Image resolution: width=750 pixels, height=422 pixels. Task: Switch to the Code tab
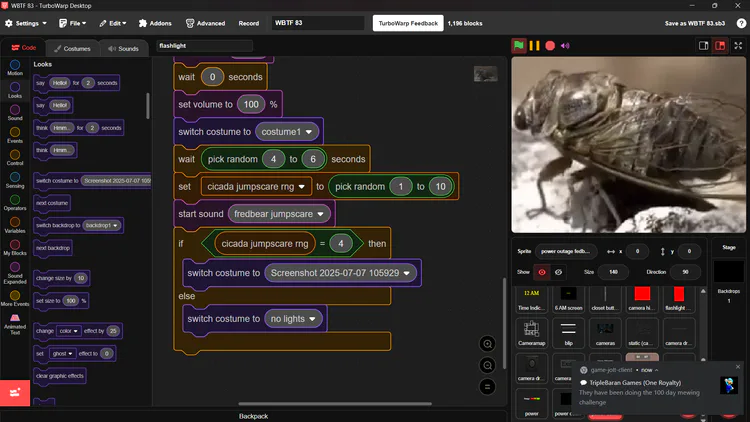(23, 48)
